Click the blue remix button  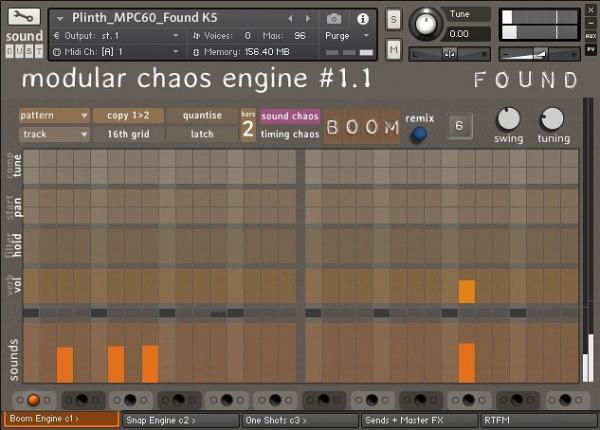[x=419, y=134]
